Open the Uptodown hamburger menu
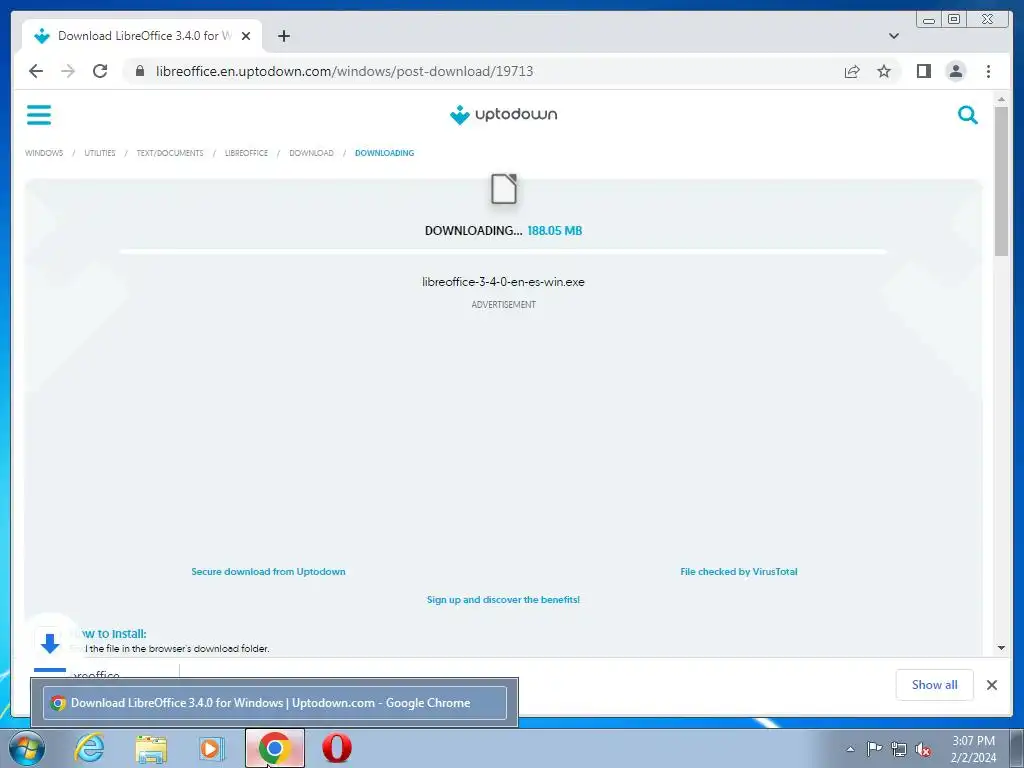 click(39, 115)
